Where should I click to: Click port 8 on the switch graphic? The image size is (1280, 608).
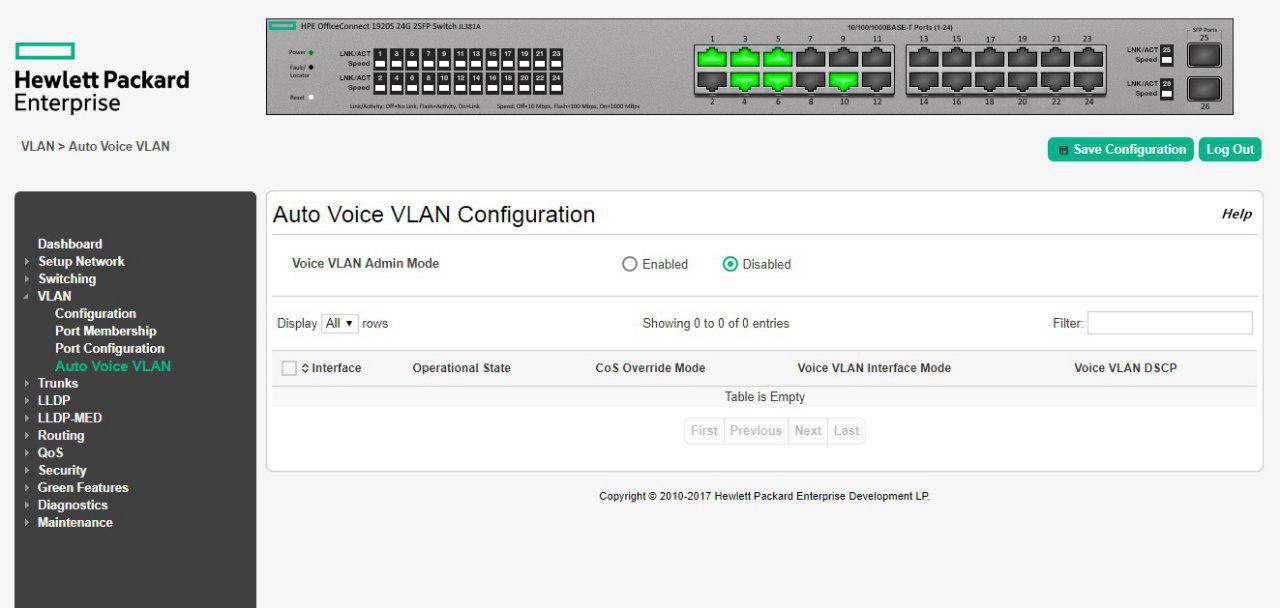(x=811, y=81)
